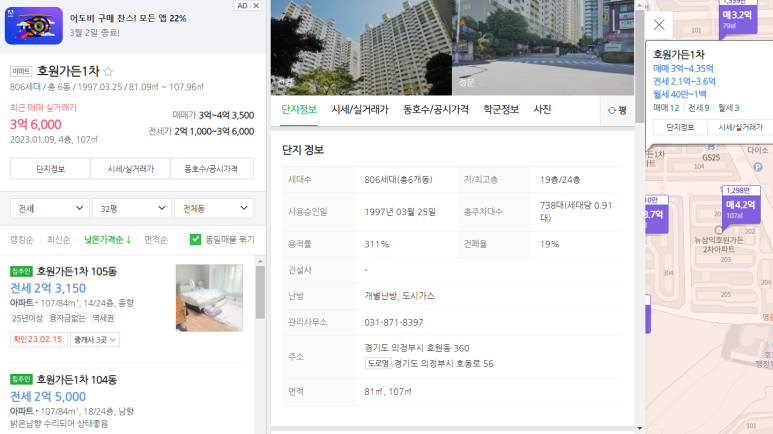Sort listings by 랭킹순
Image resolution: width=773 pixels, height=434 pixels.
(x=22, y=240)
